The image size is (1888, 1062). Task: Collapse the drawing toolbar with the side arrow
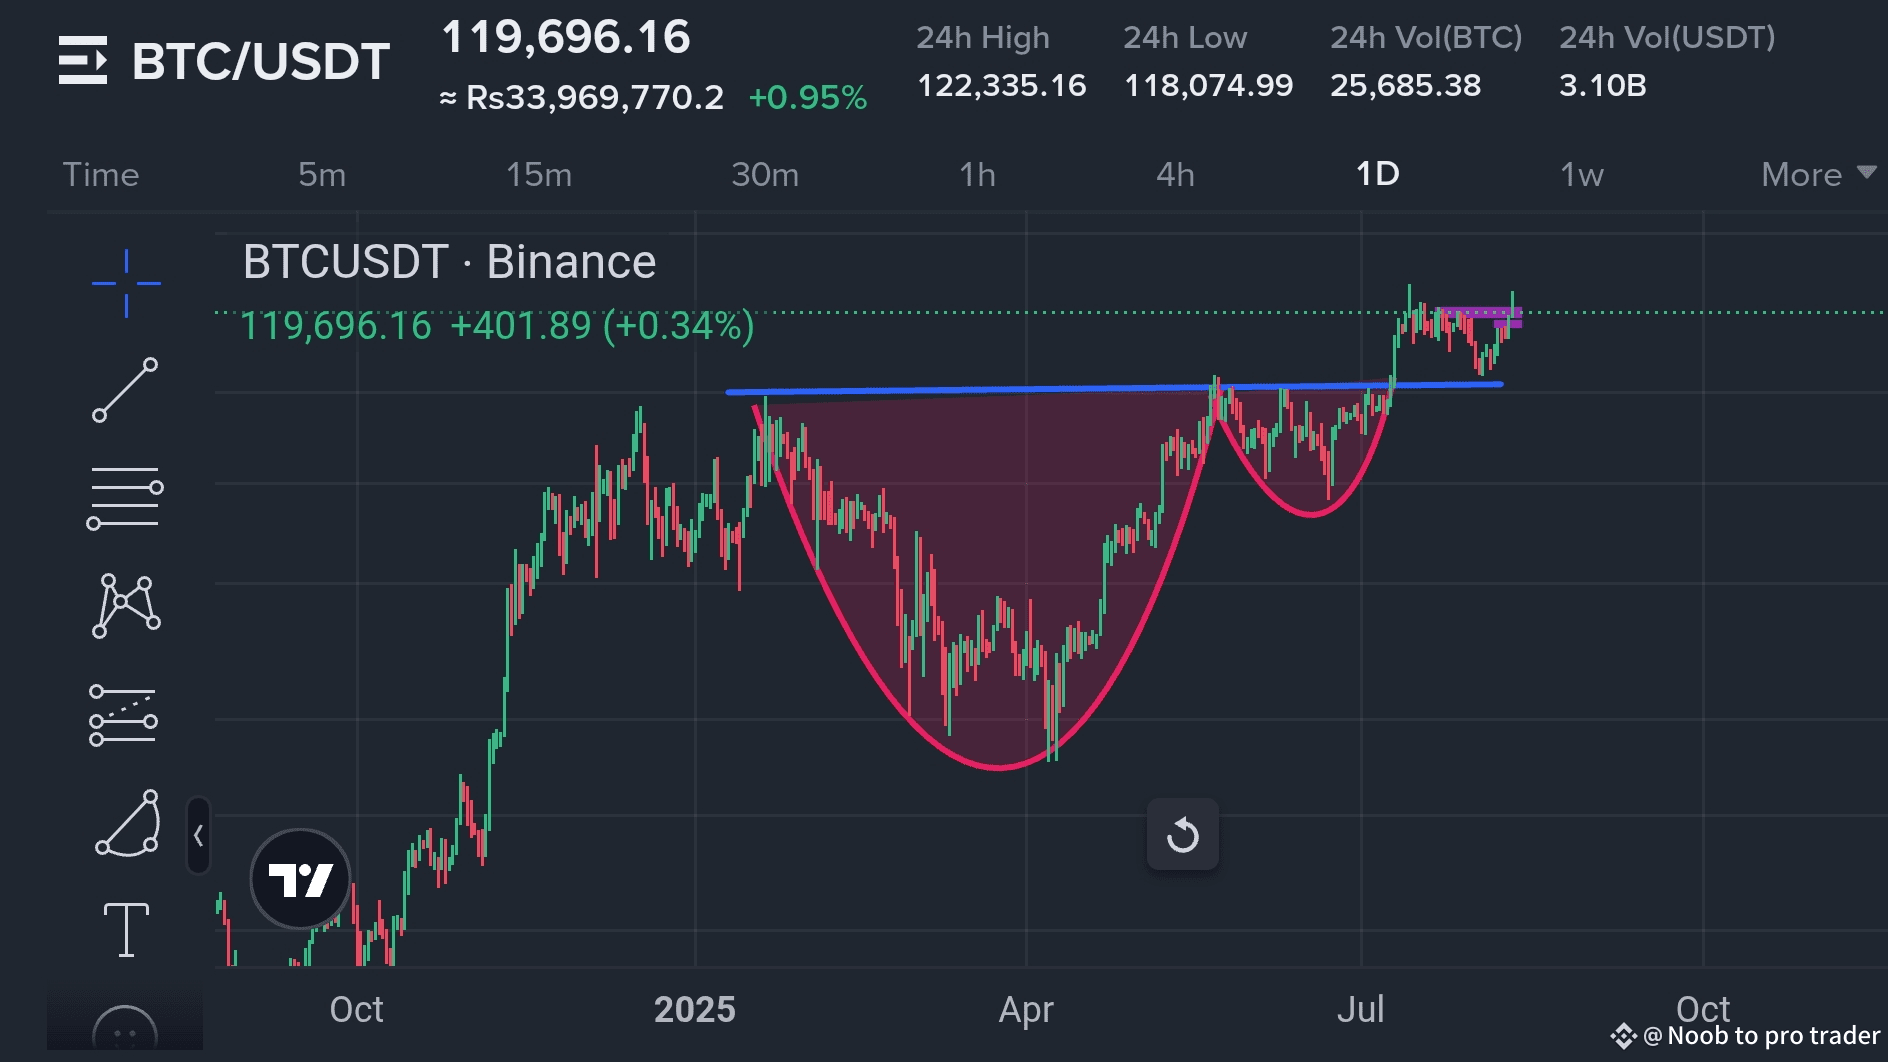pyautogui.click(x=198, y=835)
